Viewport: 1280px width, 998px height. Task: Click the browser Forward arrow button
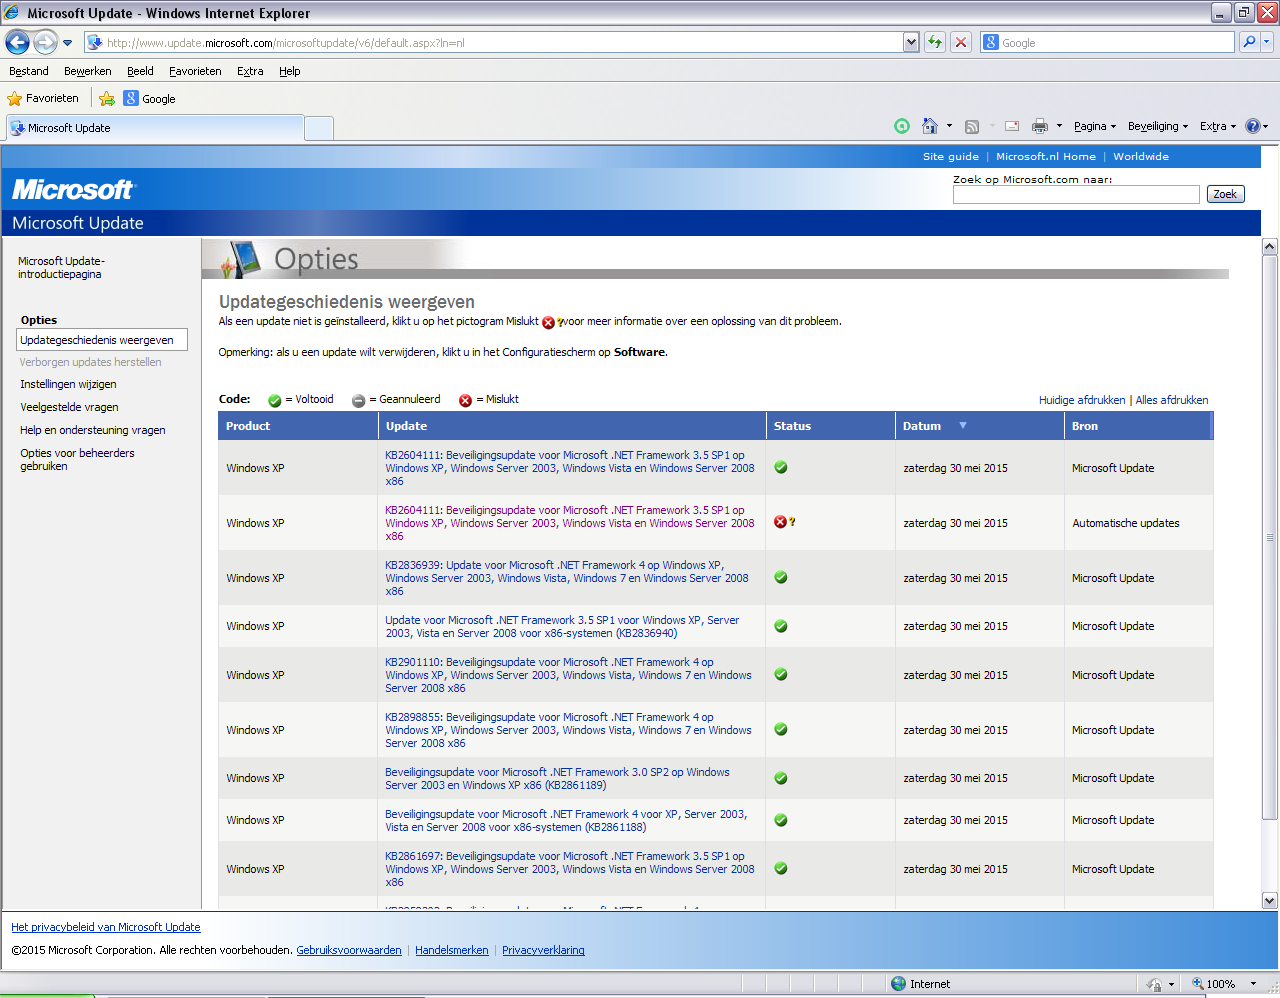point(45,42)
